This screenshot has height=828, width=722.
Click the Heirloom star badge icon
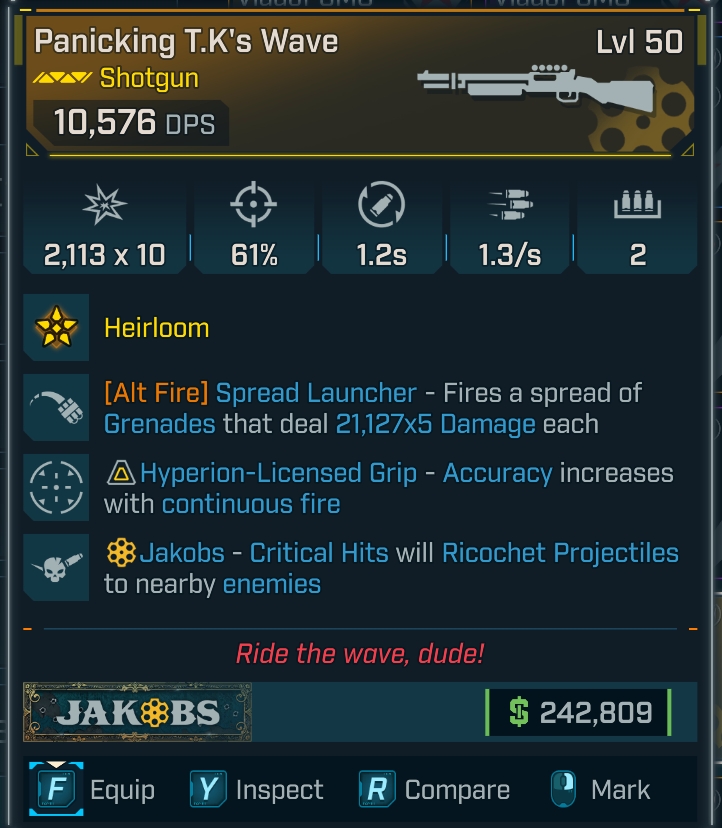[56, 328]
